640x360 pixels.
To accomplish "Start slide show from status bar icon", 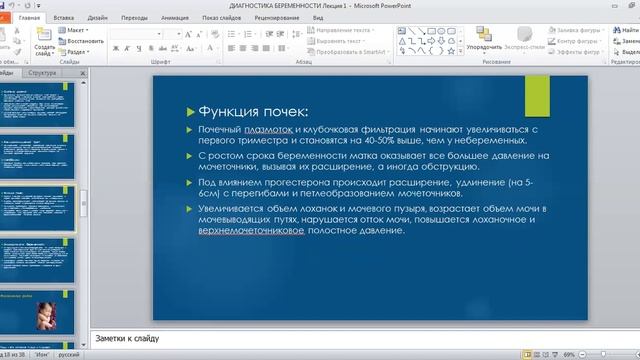I will (x=555, y=355).
